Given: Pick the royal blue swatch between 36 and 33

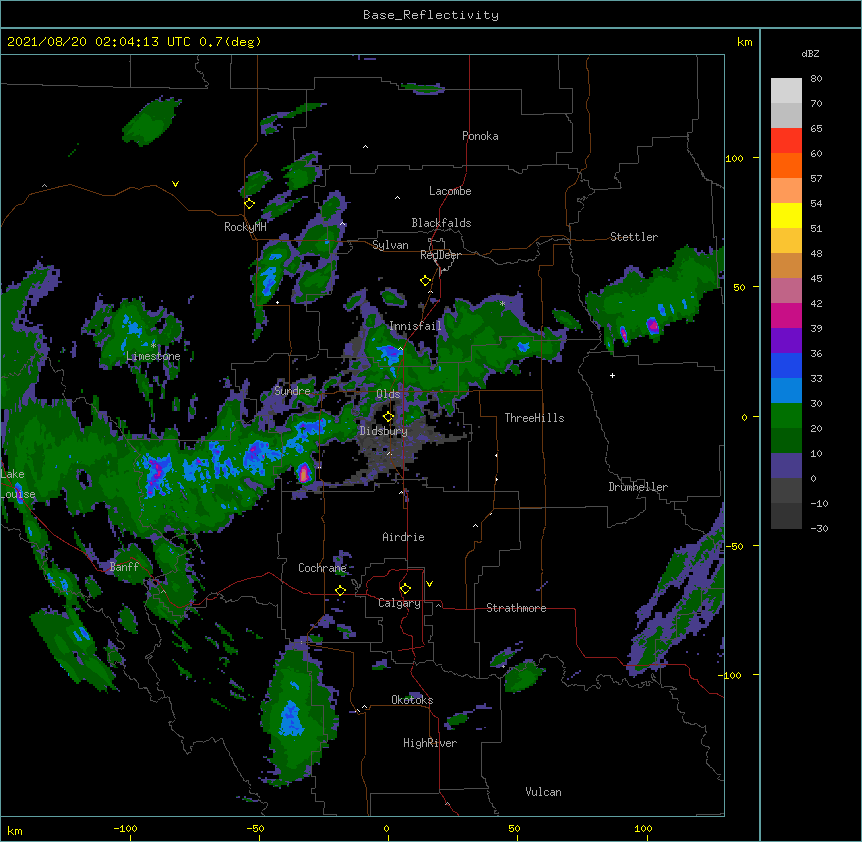Looking at the screenshot, I should pos(786,365).
